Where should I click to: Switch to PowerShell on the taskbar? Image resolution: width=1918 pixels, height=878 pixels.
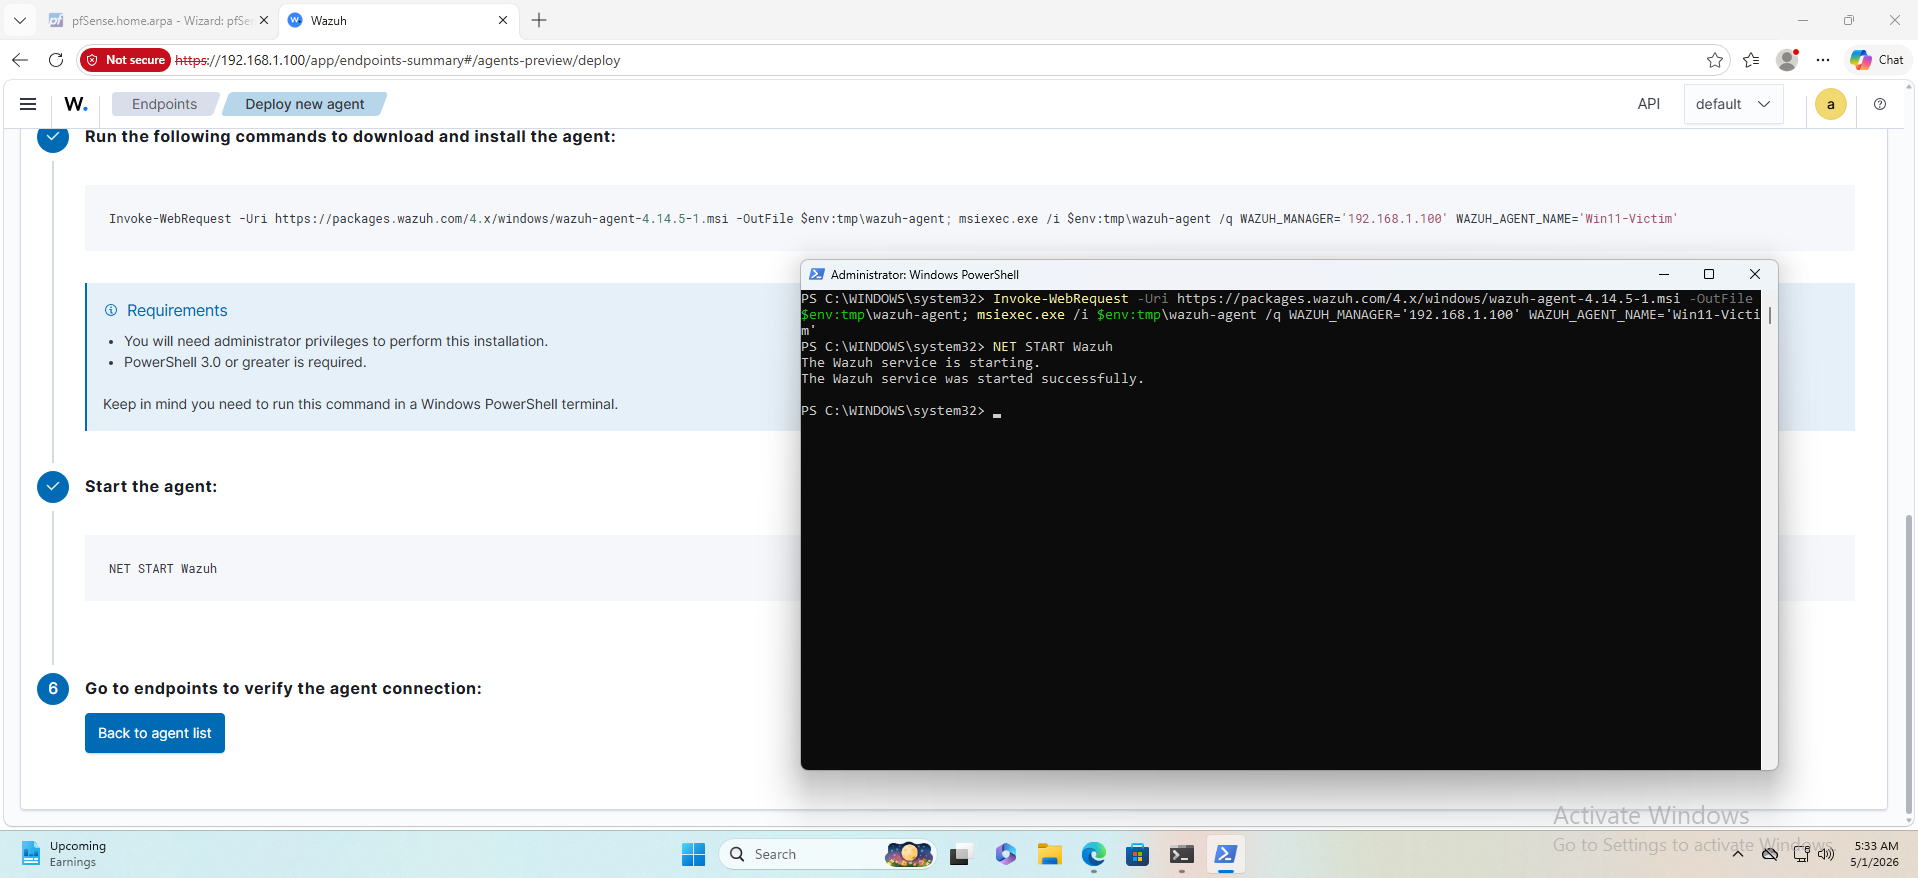pyautogui.click(x=1225, y=854)
